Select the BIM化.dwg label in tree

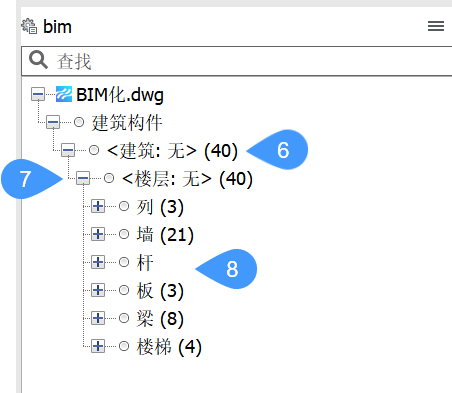click(x=120, y=95)
